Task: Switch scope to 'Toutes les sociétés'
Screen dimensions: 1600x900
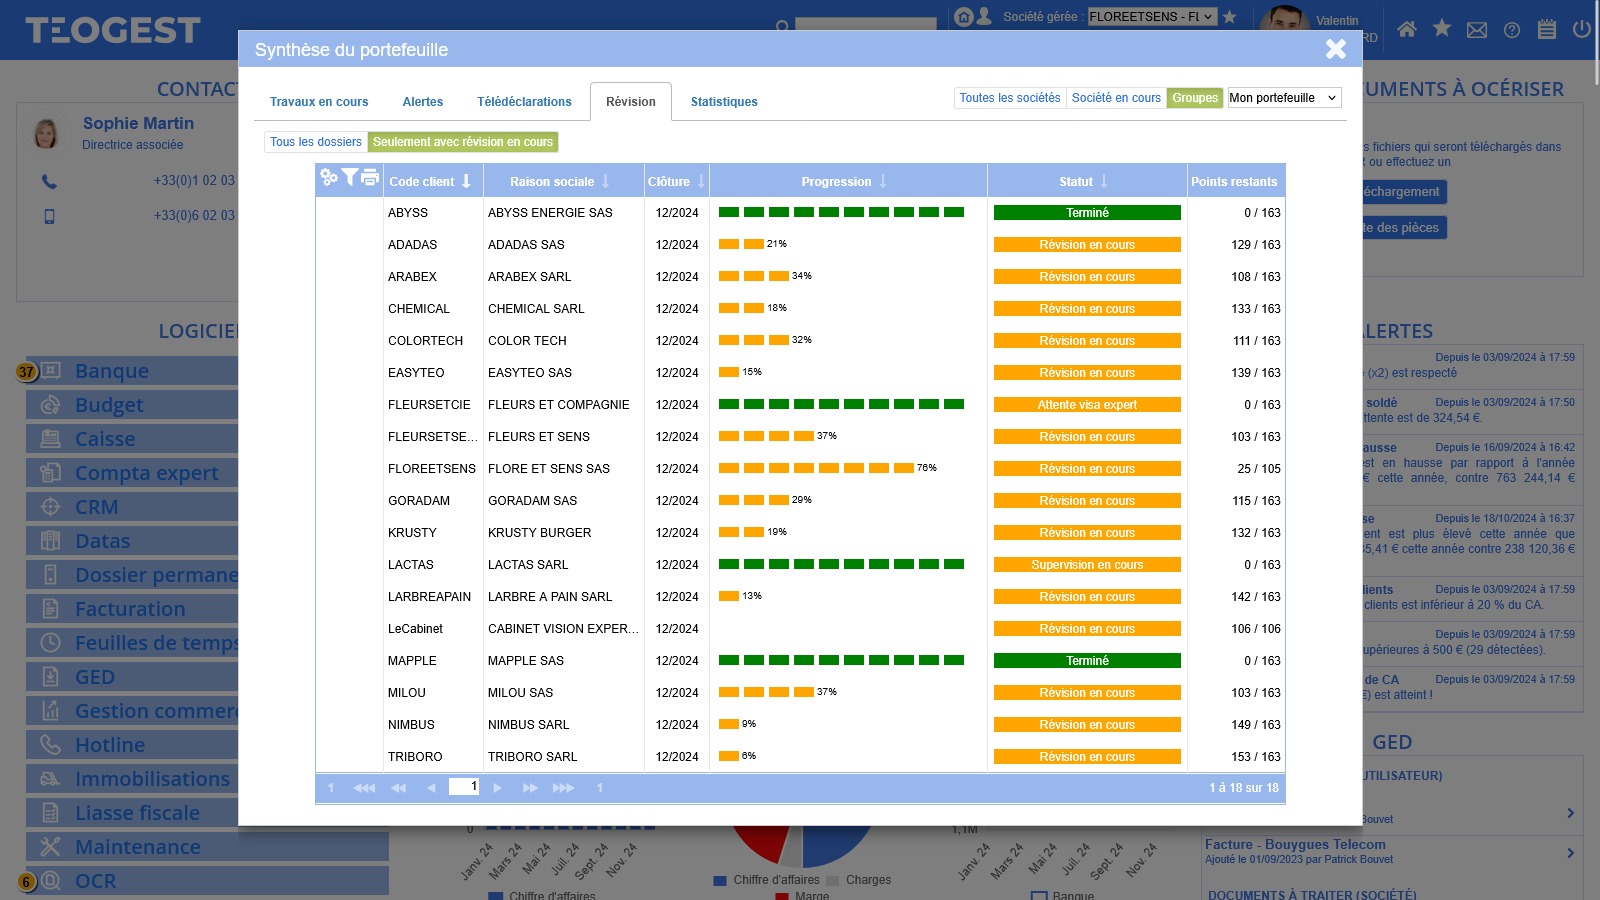Action: pos(1009,98)
